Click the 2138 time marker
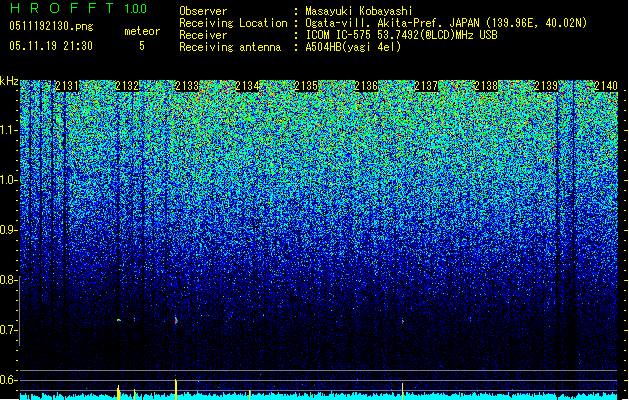 coord(486,86)
